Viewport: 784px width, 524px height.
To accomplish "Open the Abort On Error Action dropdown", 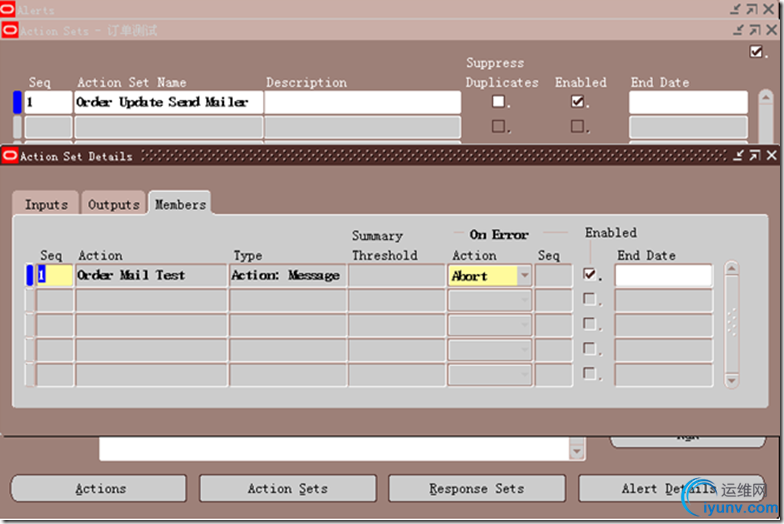I will 524,276.
